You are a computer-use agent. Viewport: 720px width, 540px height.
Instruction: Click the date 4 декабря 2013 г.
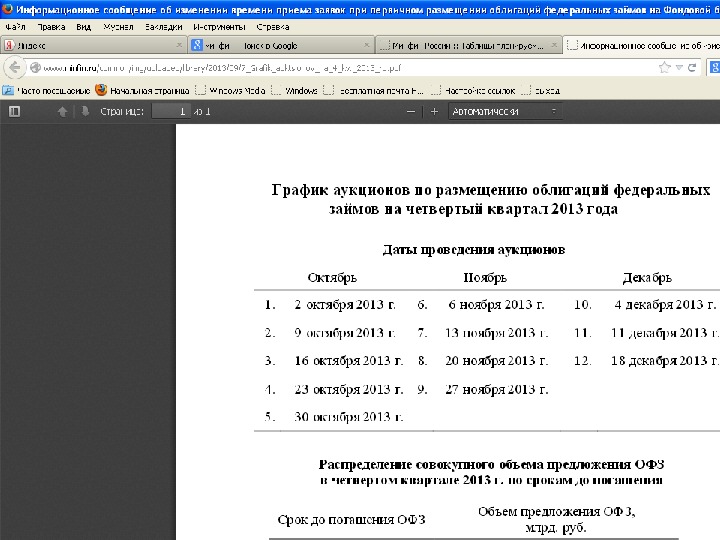point(665,304)
